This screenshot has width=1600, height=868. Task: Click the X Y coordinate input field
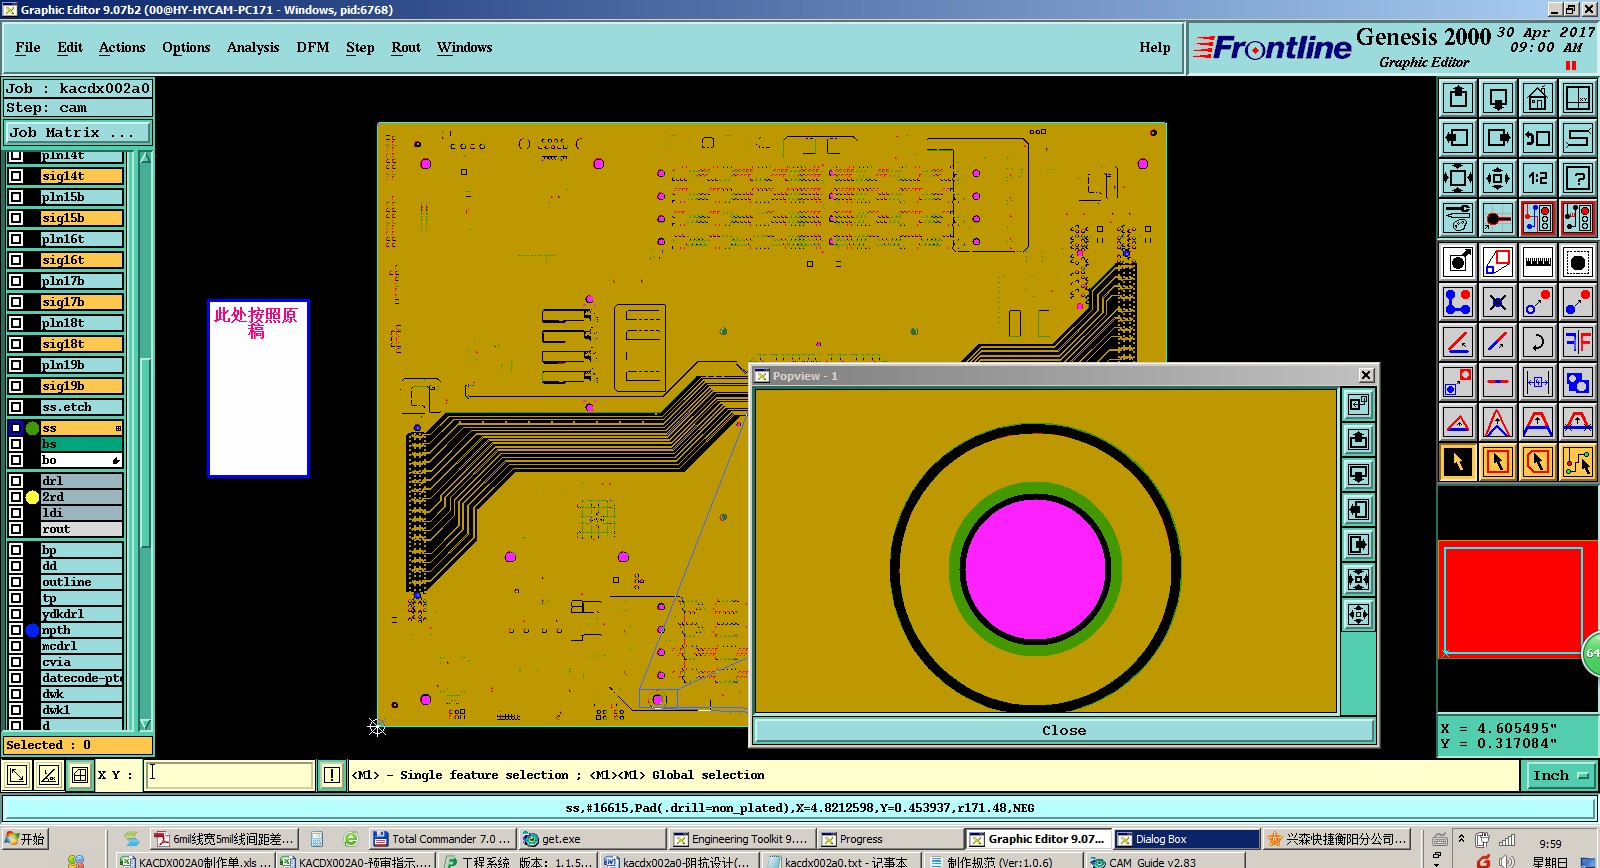[x=229, y=775]
